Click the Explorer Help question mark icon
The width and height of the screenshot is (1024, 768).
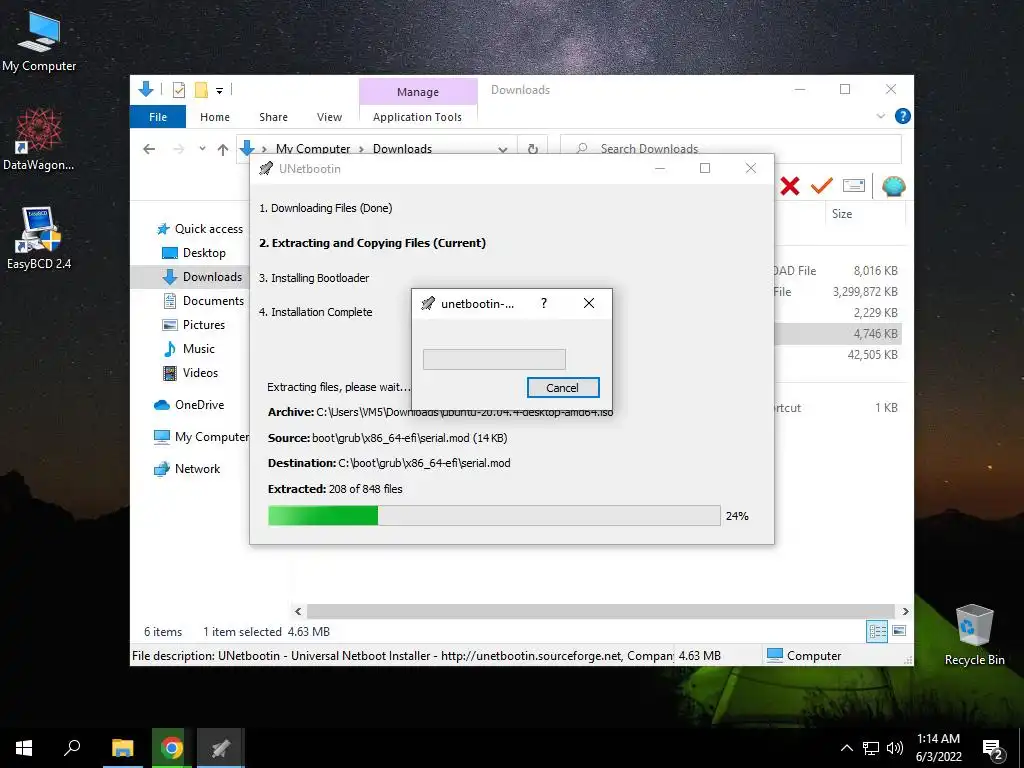point(903,116)
